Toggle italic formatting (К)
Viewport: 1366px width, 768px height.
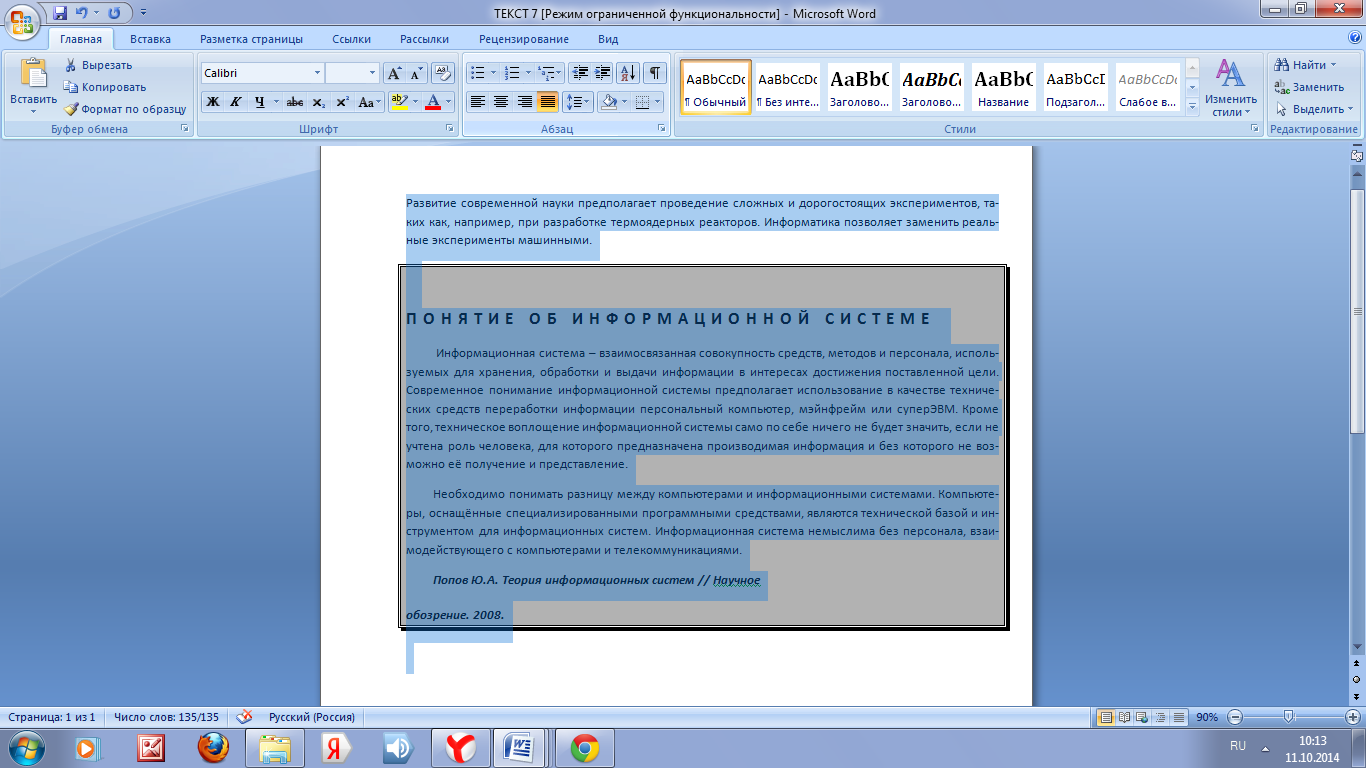pyautogui.click(x=236, y=102)
